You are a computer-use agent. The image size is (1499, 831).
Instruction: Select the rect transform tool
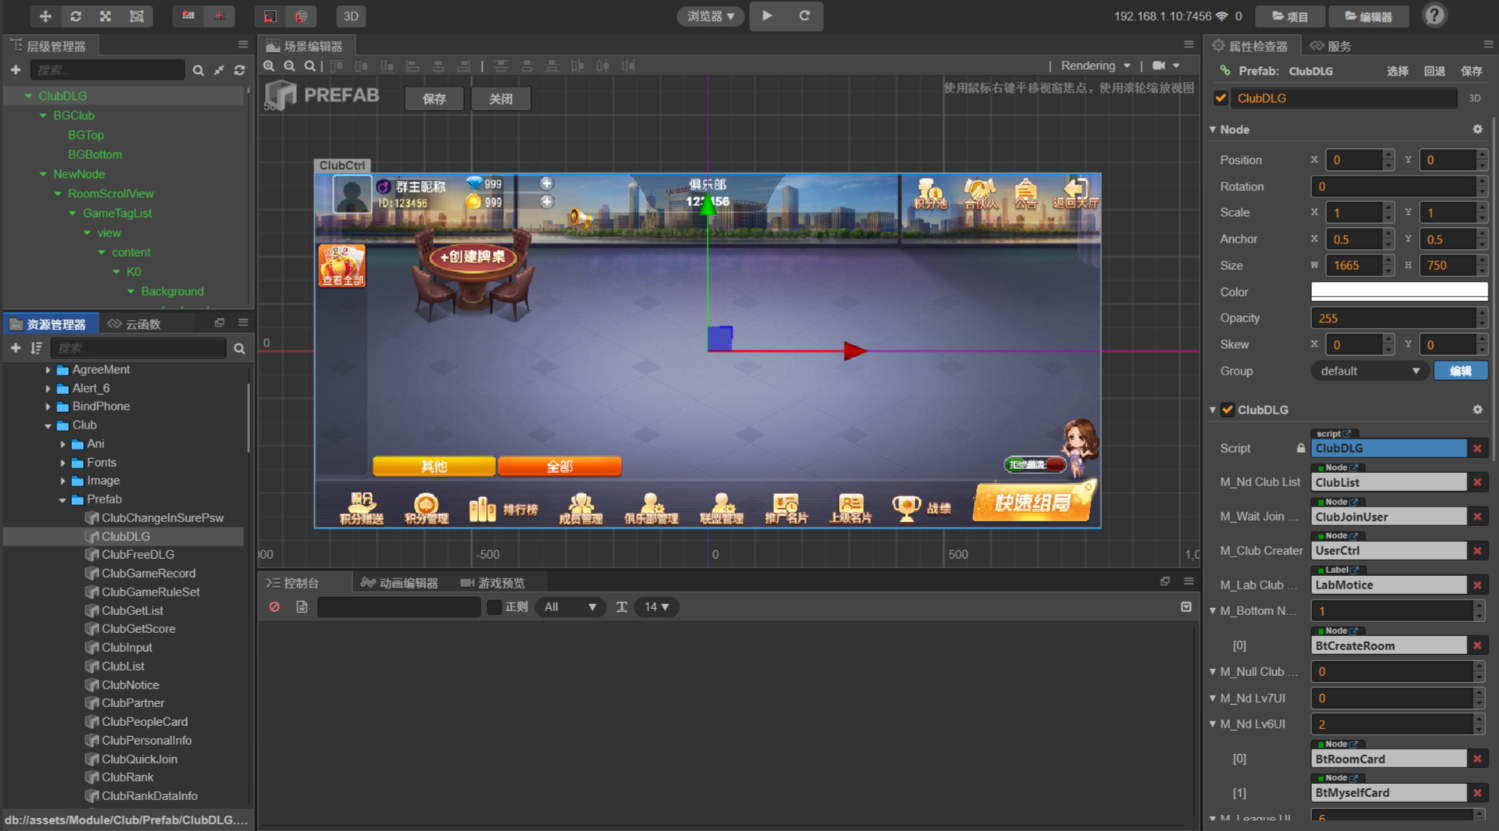click(x=137, y=16)
